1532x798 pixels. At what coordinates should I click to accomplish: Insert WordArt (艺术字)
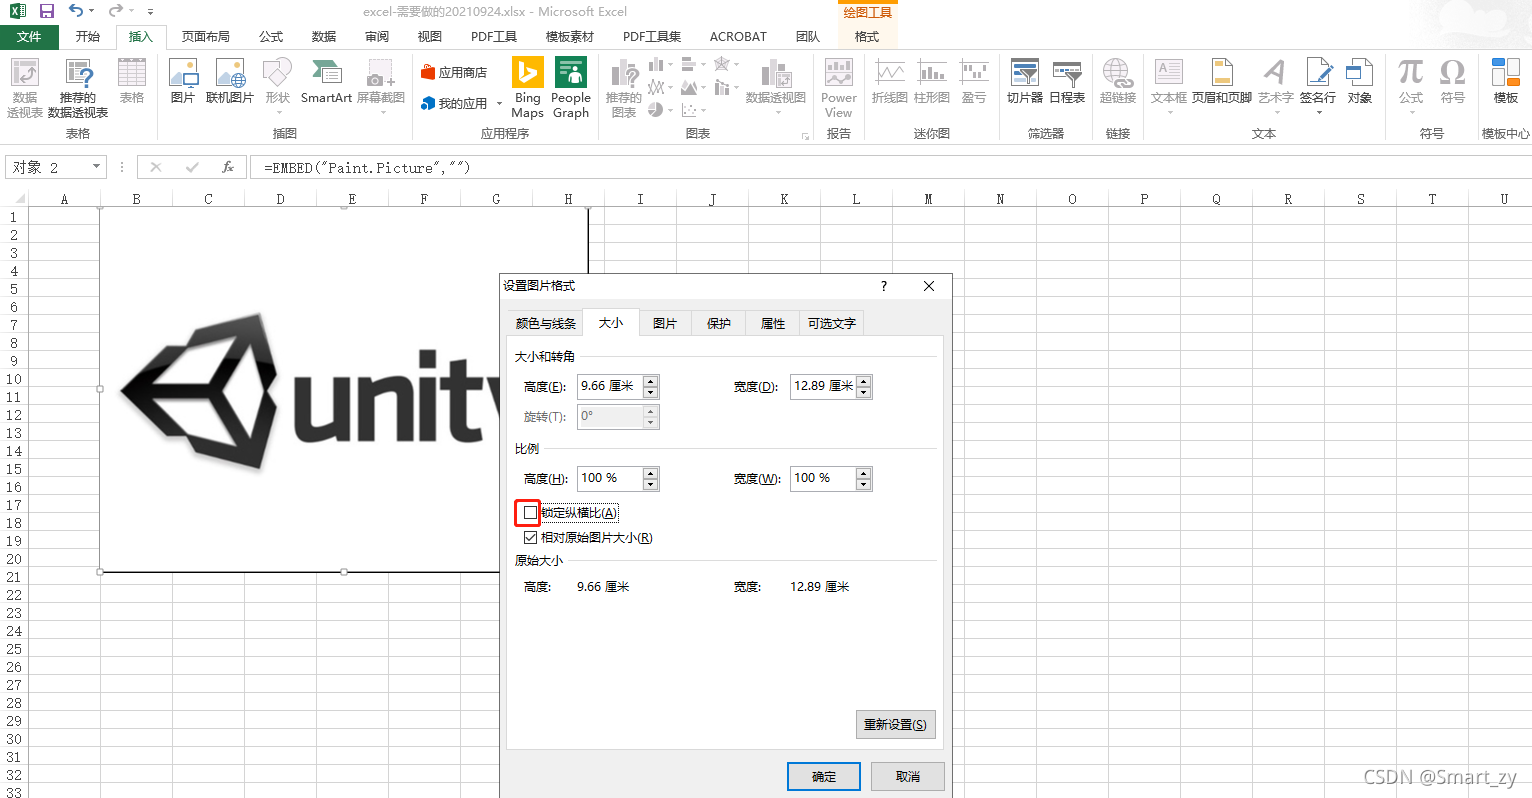pos(1275,85)
